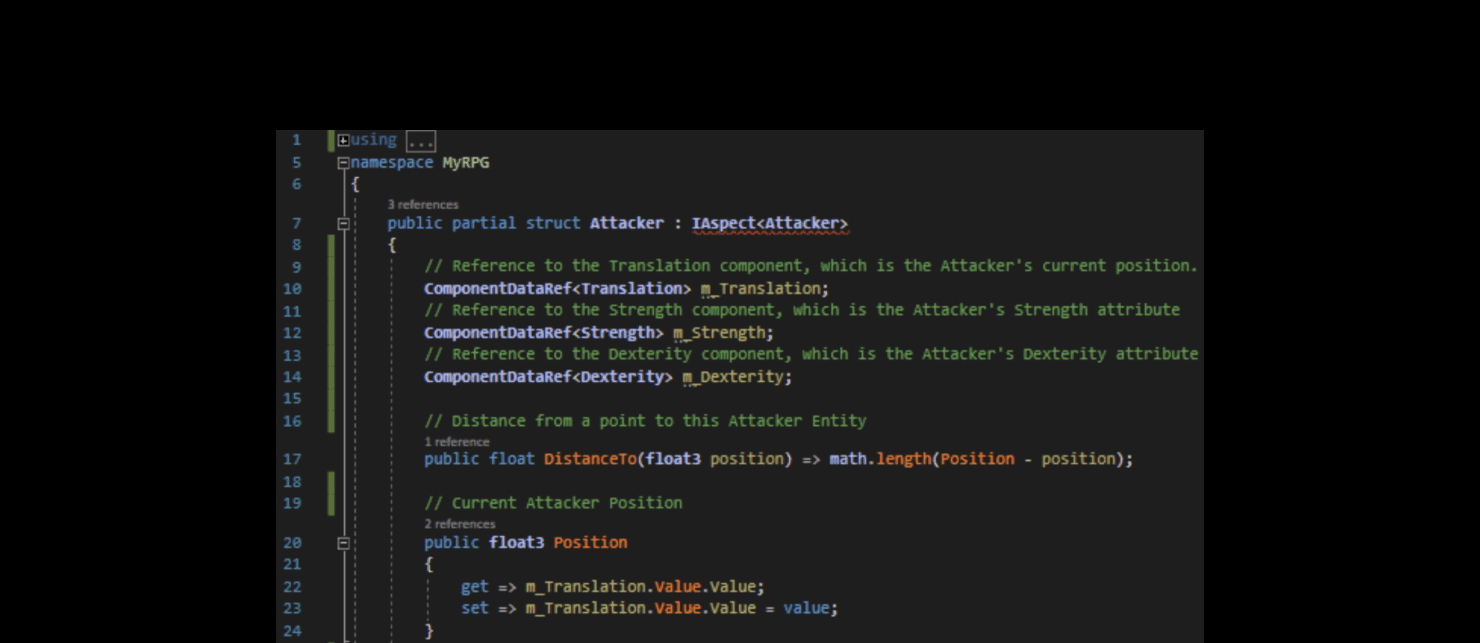Collapse the Attacker struct via its minus box
This screenshot has height=643, width=1480.
(342, 223)
